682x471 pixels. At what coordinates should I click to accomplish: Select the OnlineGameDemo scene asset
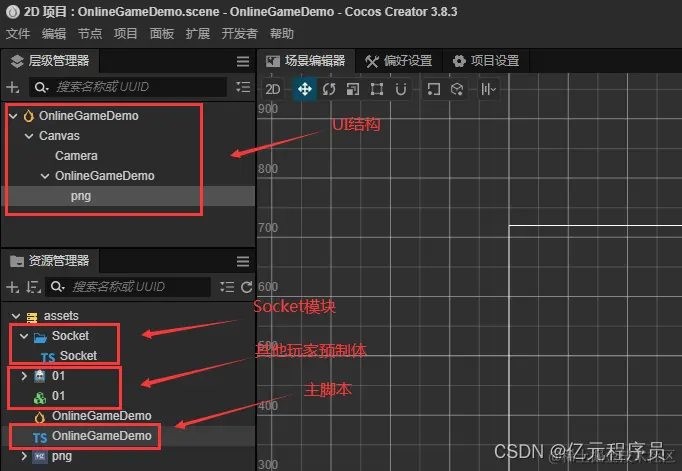click(x=101, y=416)
